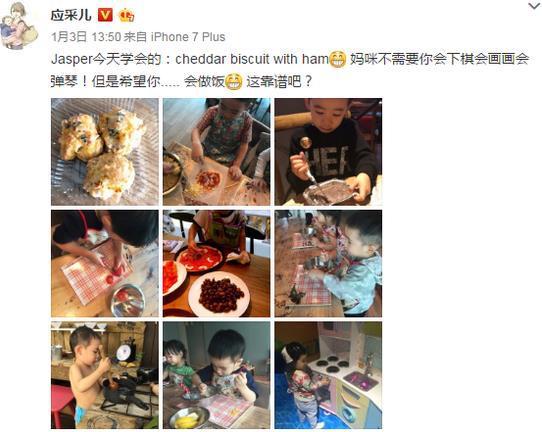Open the photo with plate of dark berries
The height and width of the screenshot is (432, 542).
(x=216, y=263)
